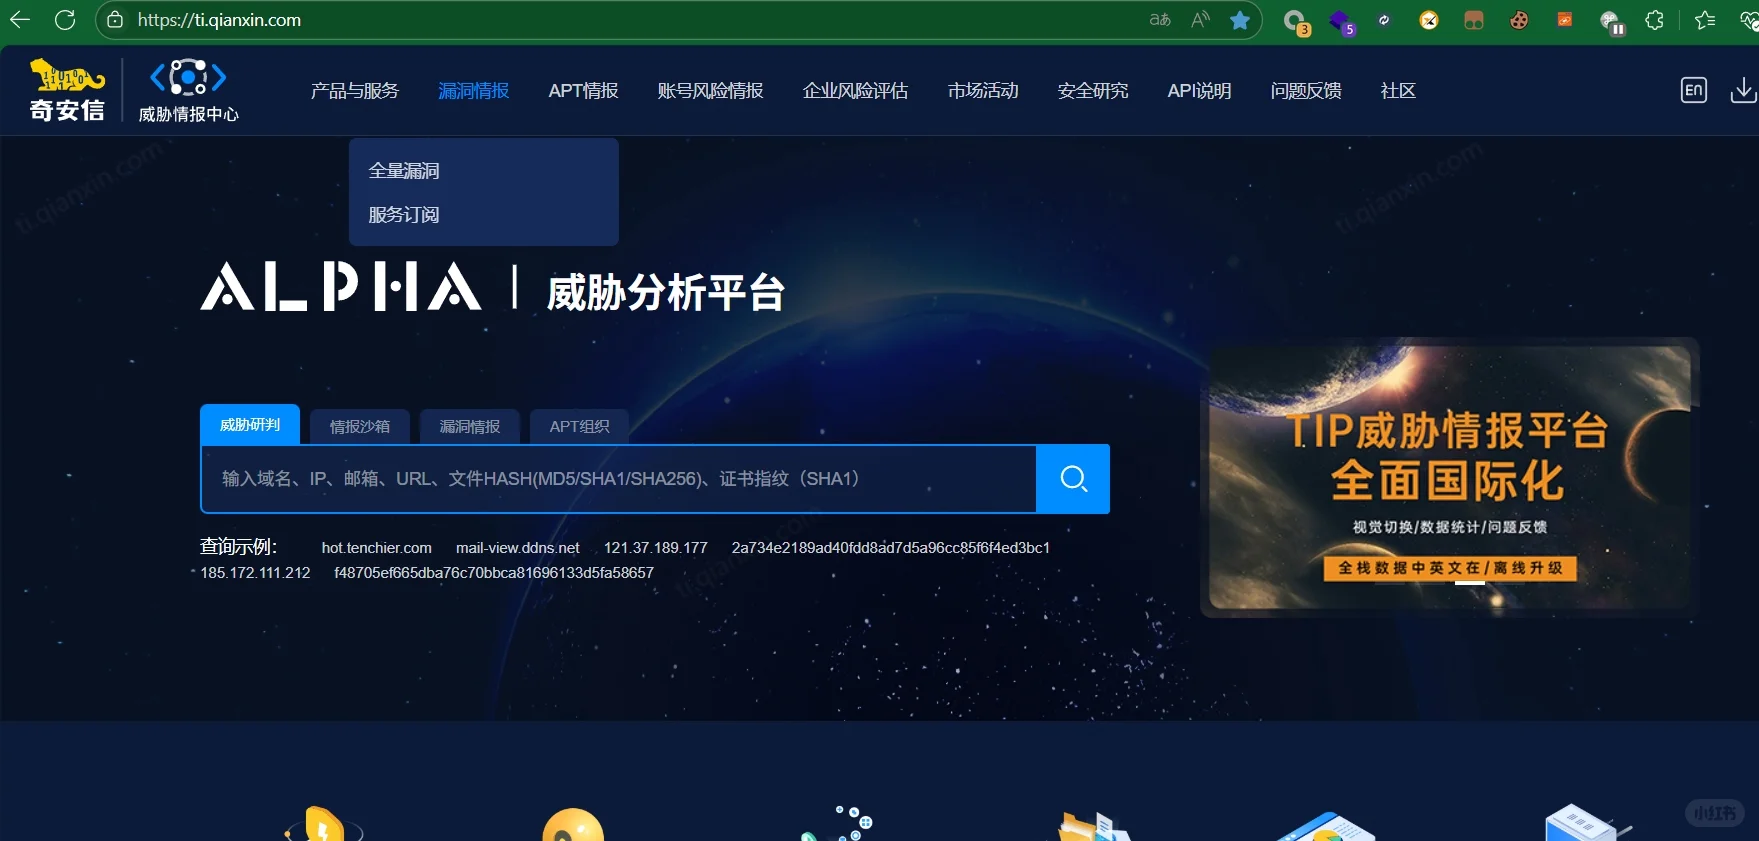Click example hash starting with f48705ef665
The width and height of the screenshot is (1759, 841).
(x=494, y=573)
